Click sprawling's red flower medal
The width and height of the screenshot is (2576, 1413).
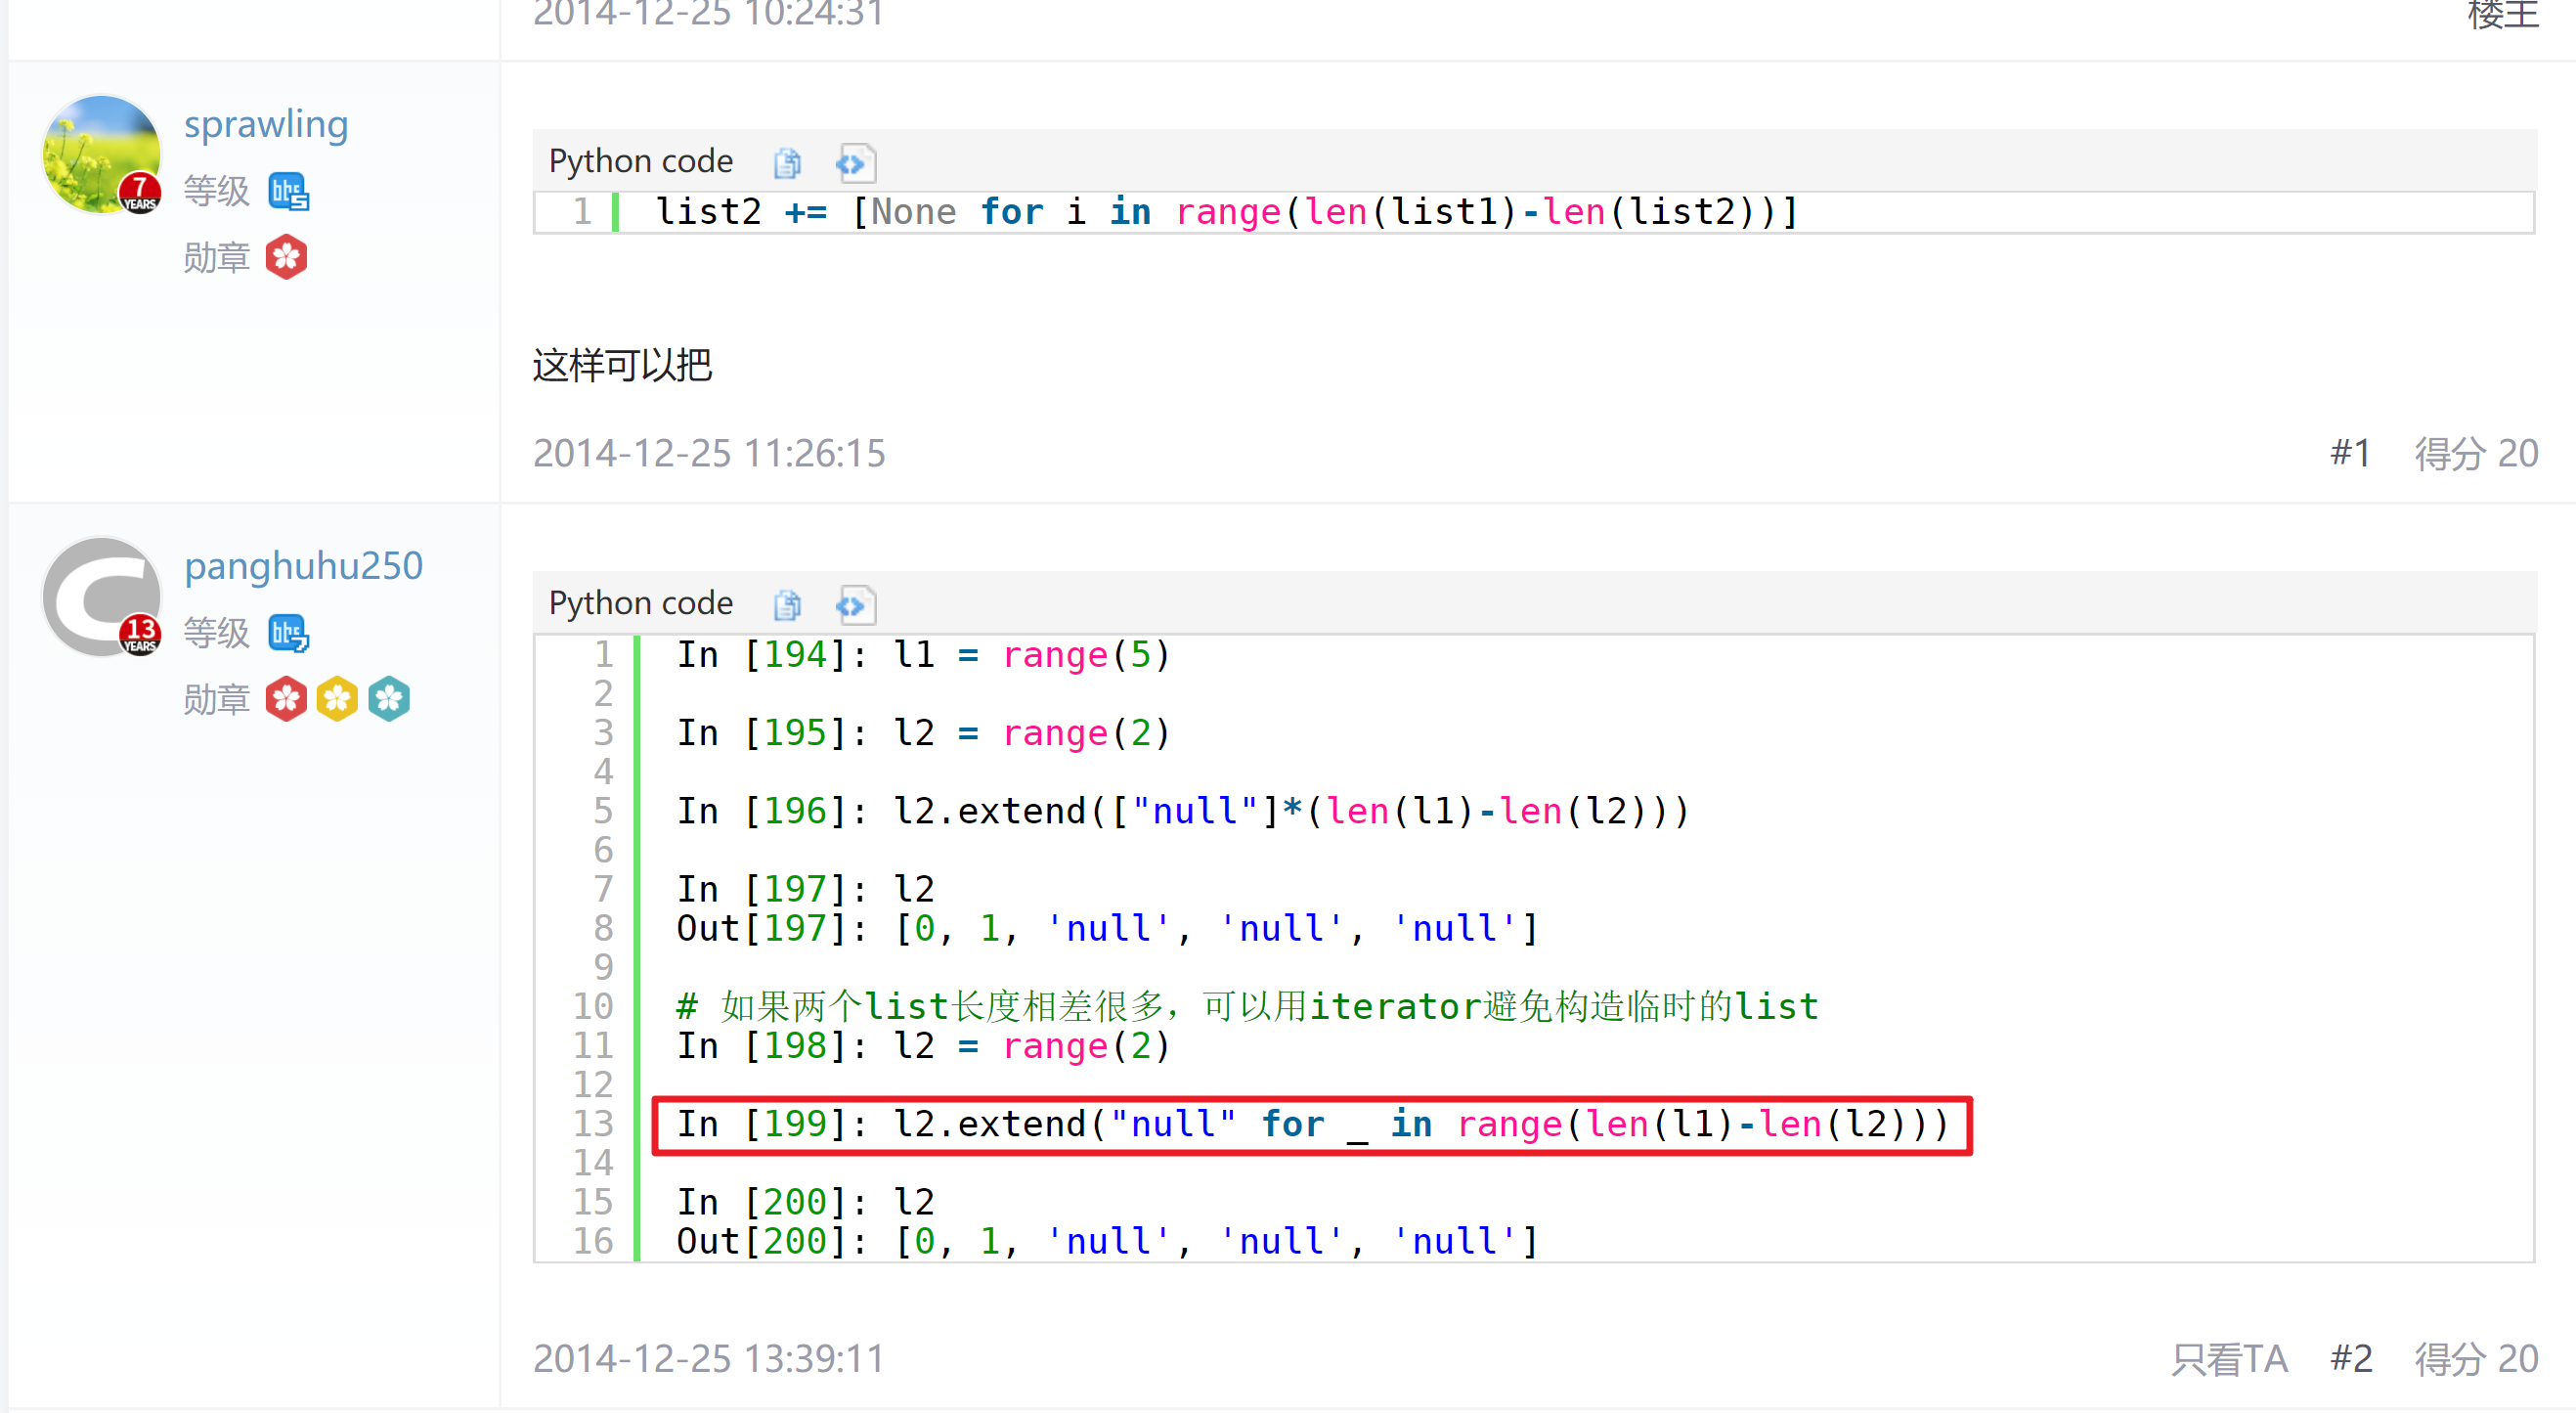pos(286,257)
